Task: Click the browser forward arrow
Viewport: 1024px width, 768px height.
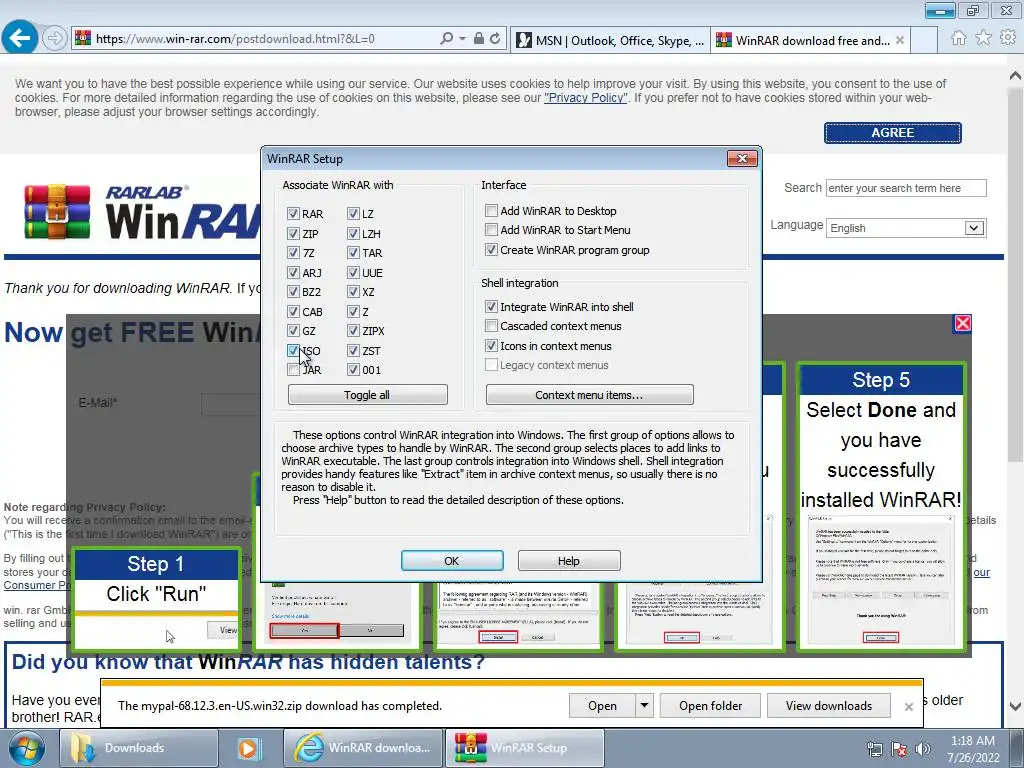Action: coord(55,39)
